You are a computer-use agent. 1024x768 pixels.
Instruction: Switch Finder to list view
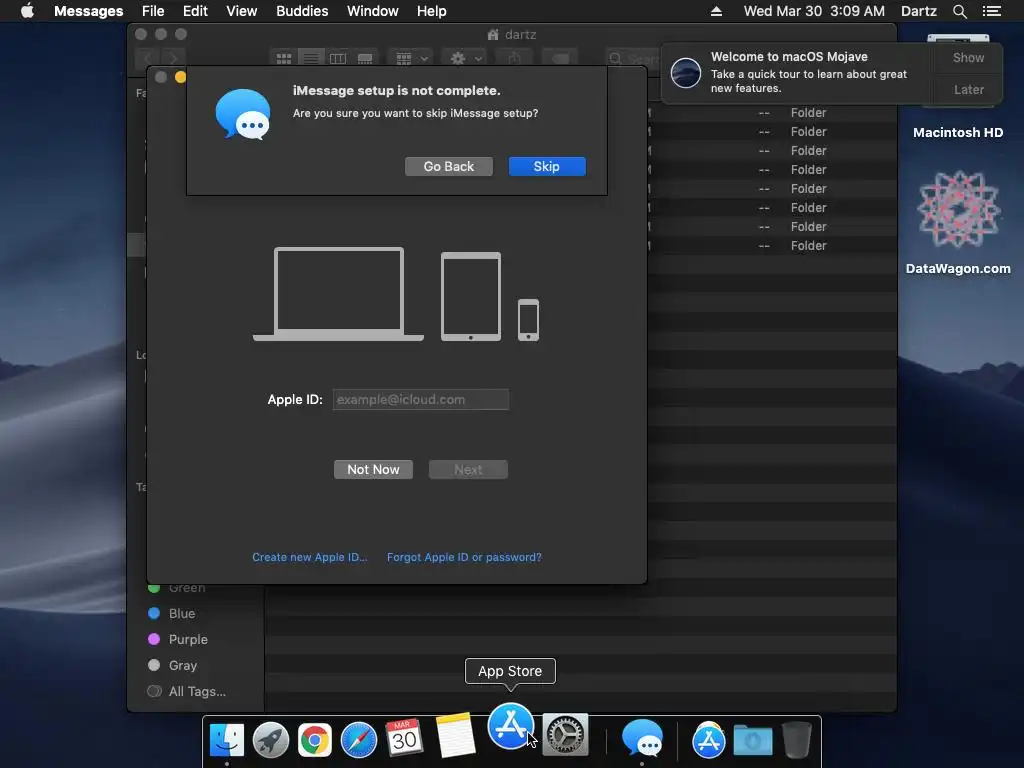(311, 59)
